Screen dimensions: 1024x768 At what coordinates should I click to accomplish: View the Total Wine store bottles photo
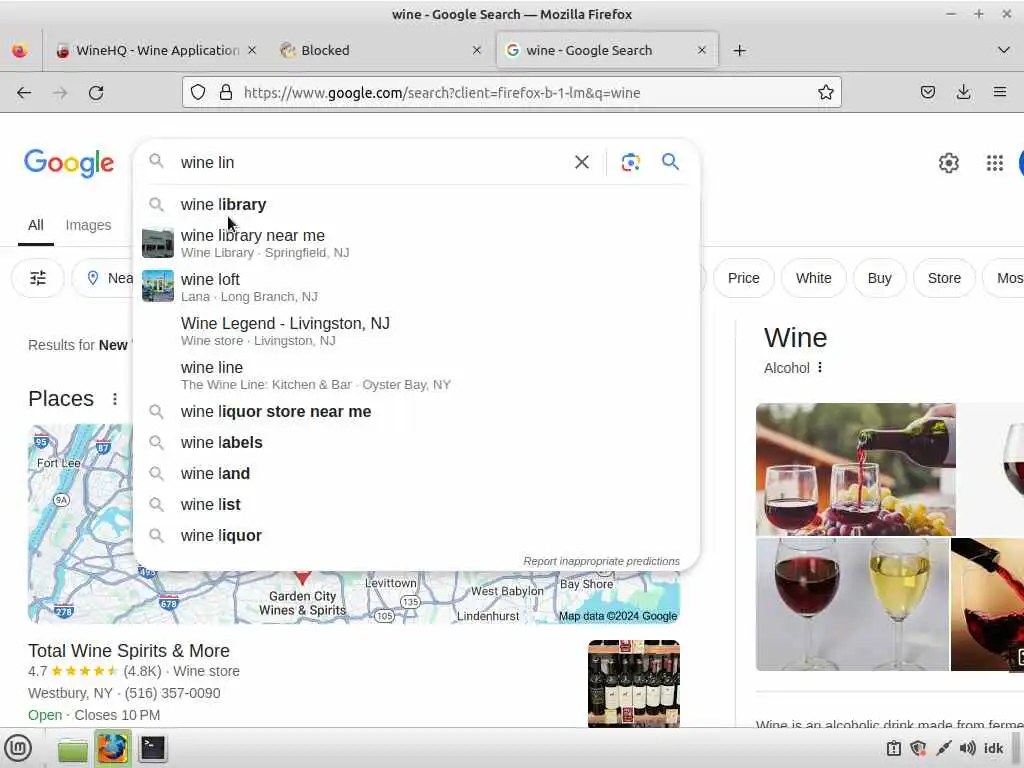point(633,683)
